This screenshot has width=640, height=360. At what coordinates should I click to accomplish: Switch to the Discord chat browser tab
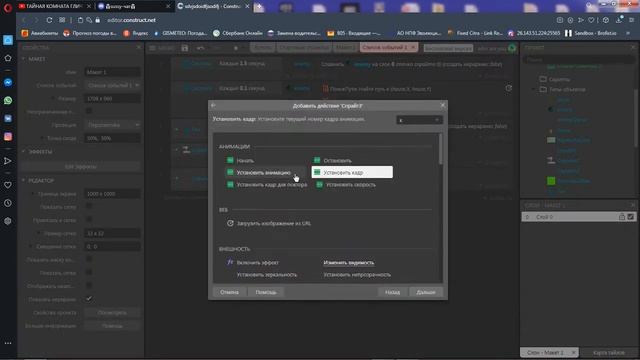[x=133, y=6]
